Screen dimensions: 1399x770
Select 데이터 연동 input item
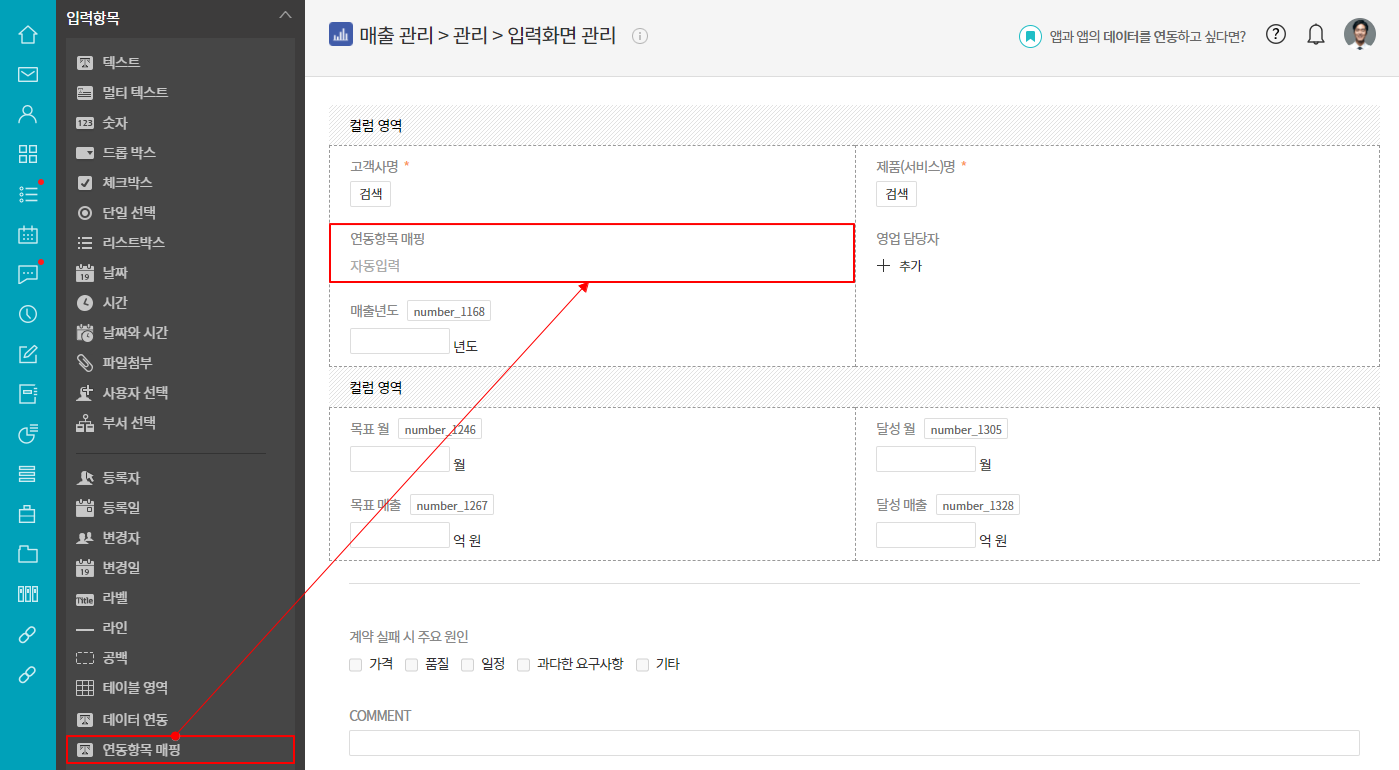[135, 719]
